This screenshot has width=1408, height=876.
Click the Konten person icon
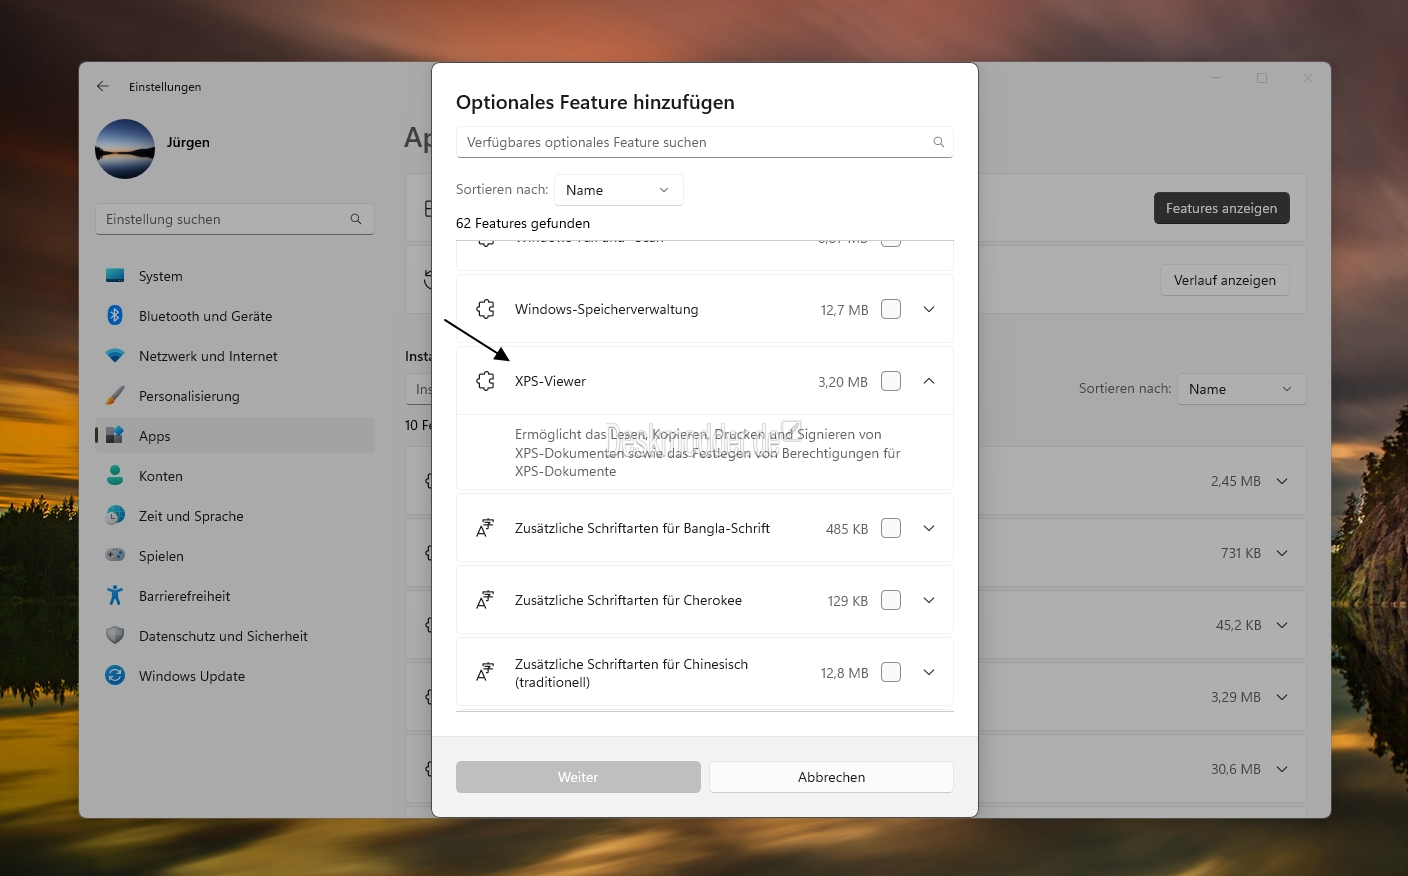115,476
